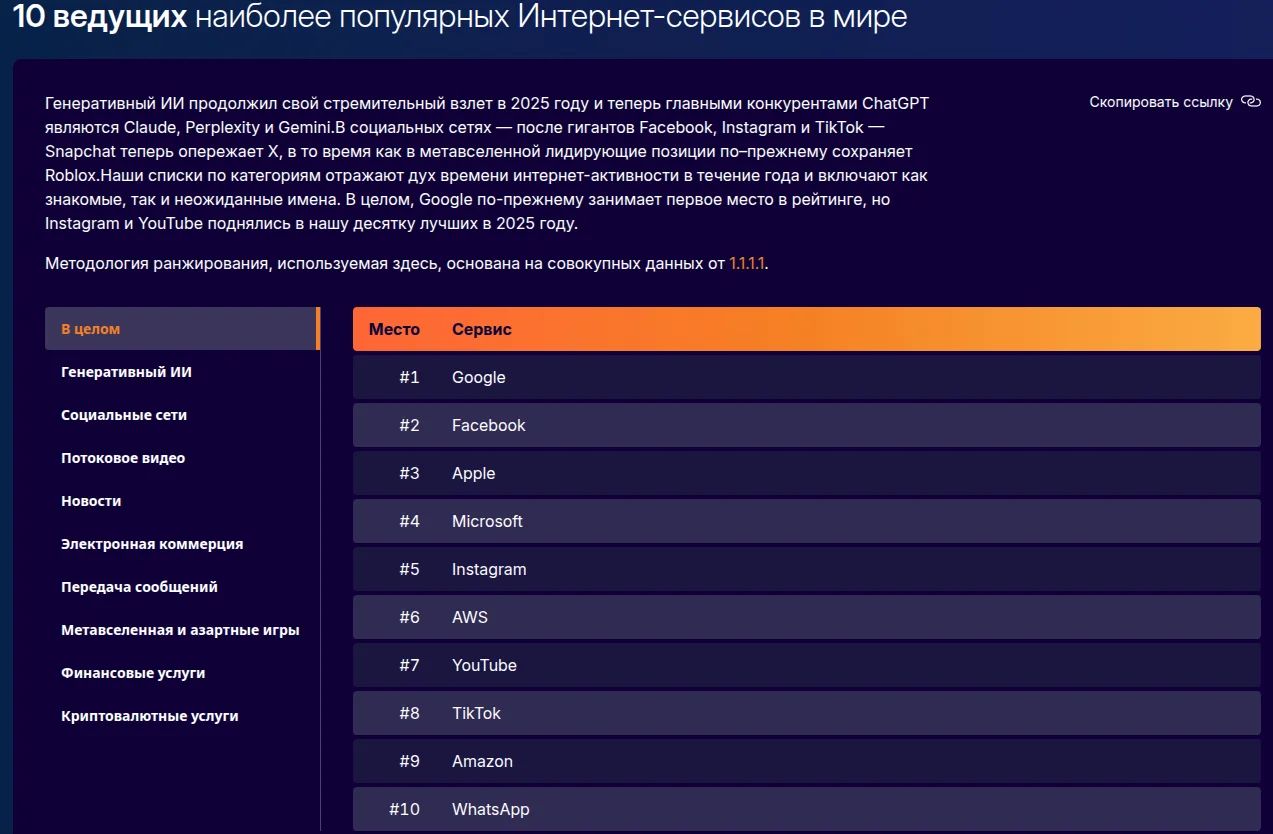Select the WhatsApp row
This screenshot has width=1273, height=834.
click(x=806, y=809)
